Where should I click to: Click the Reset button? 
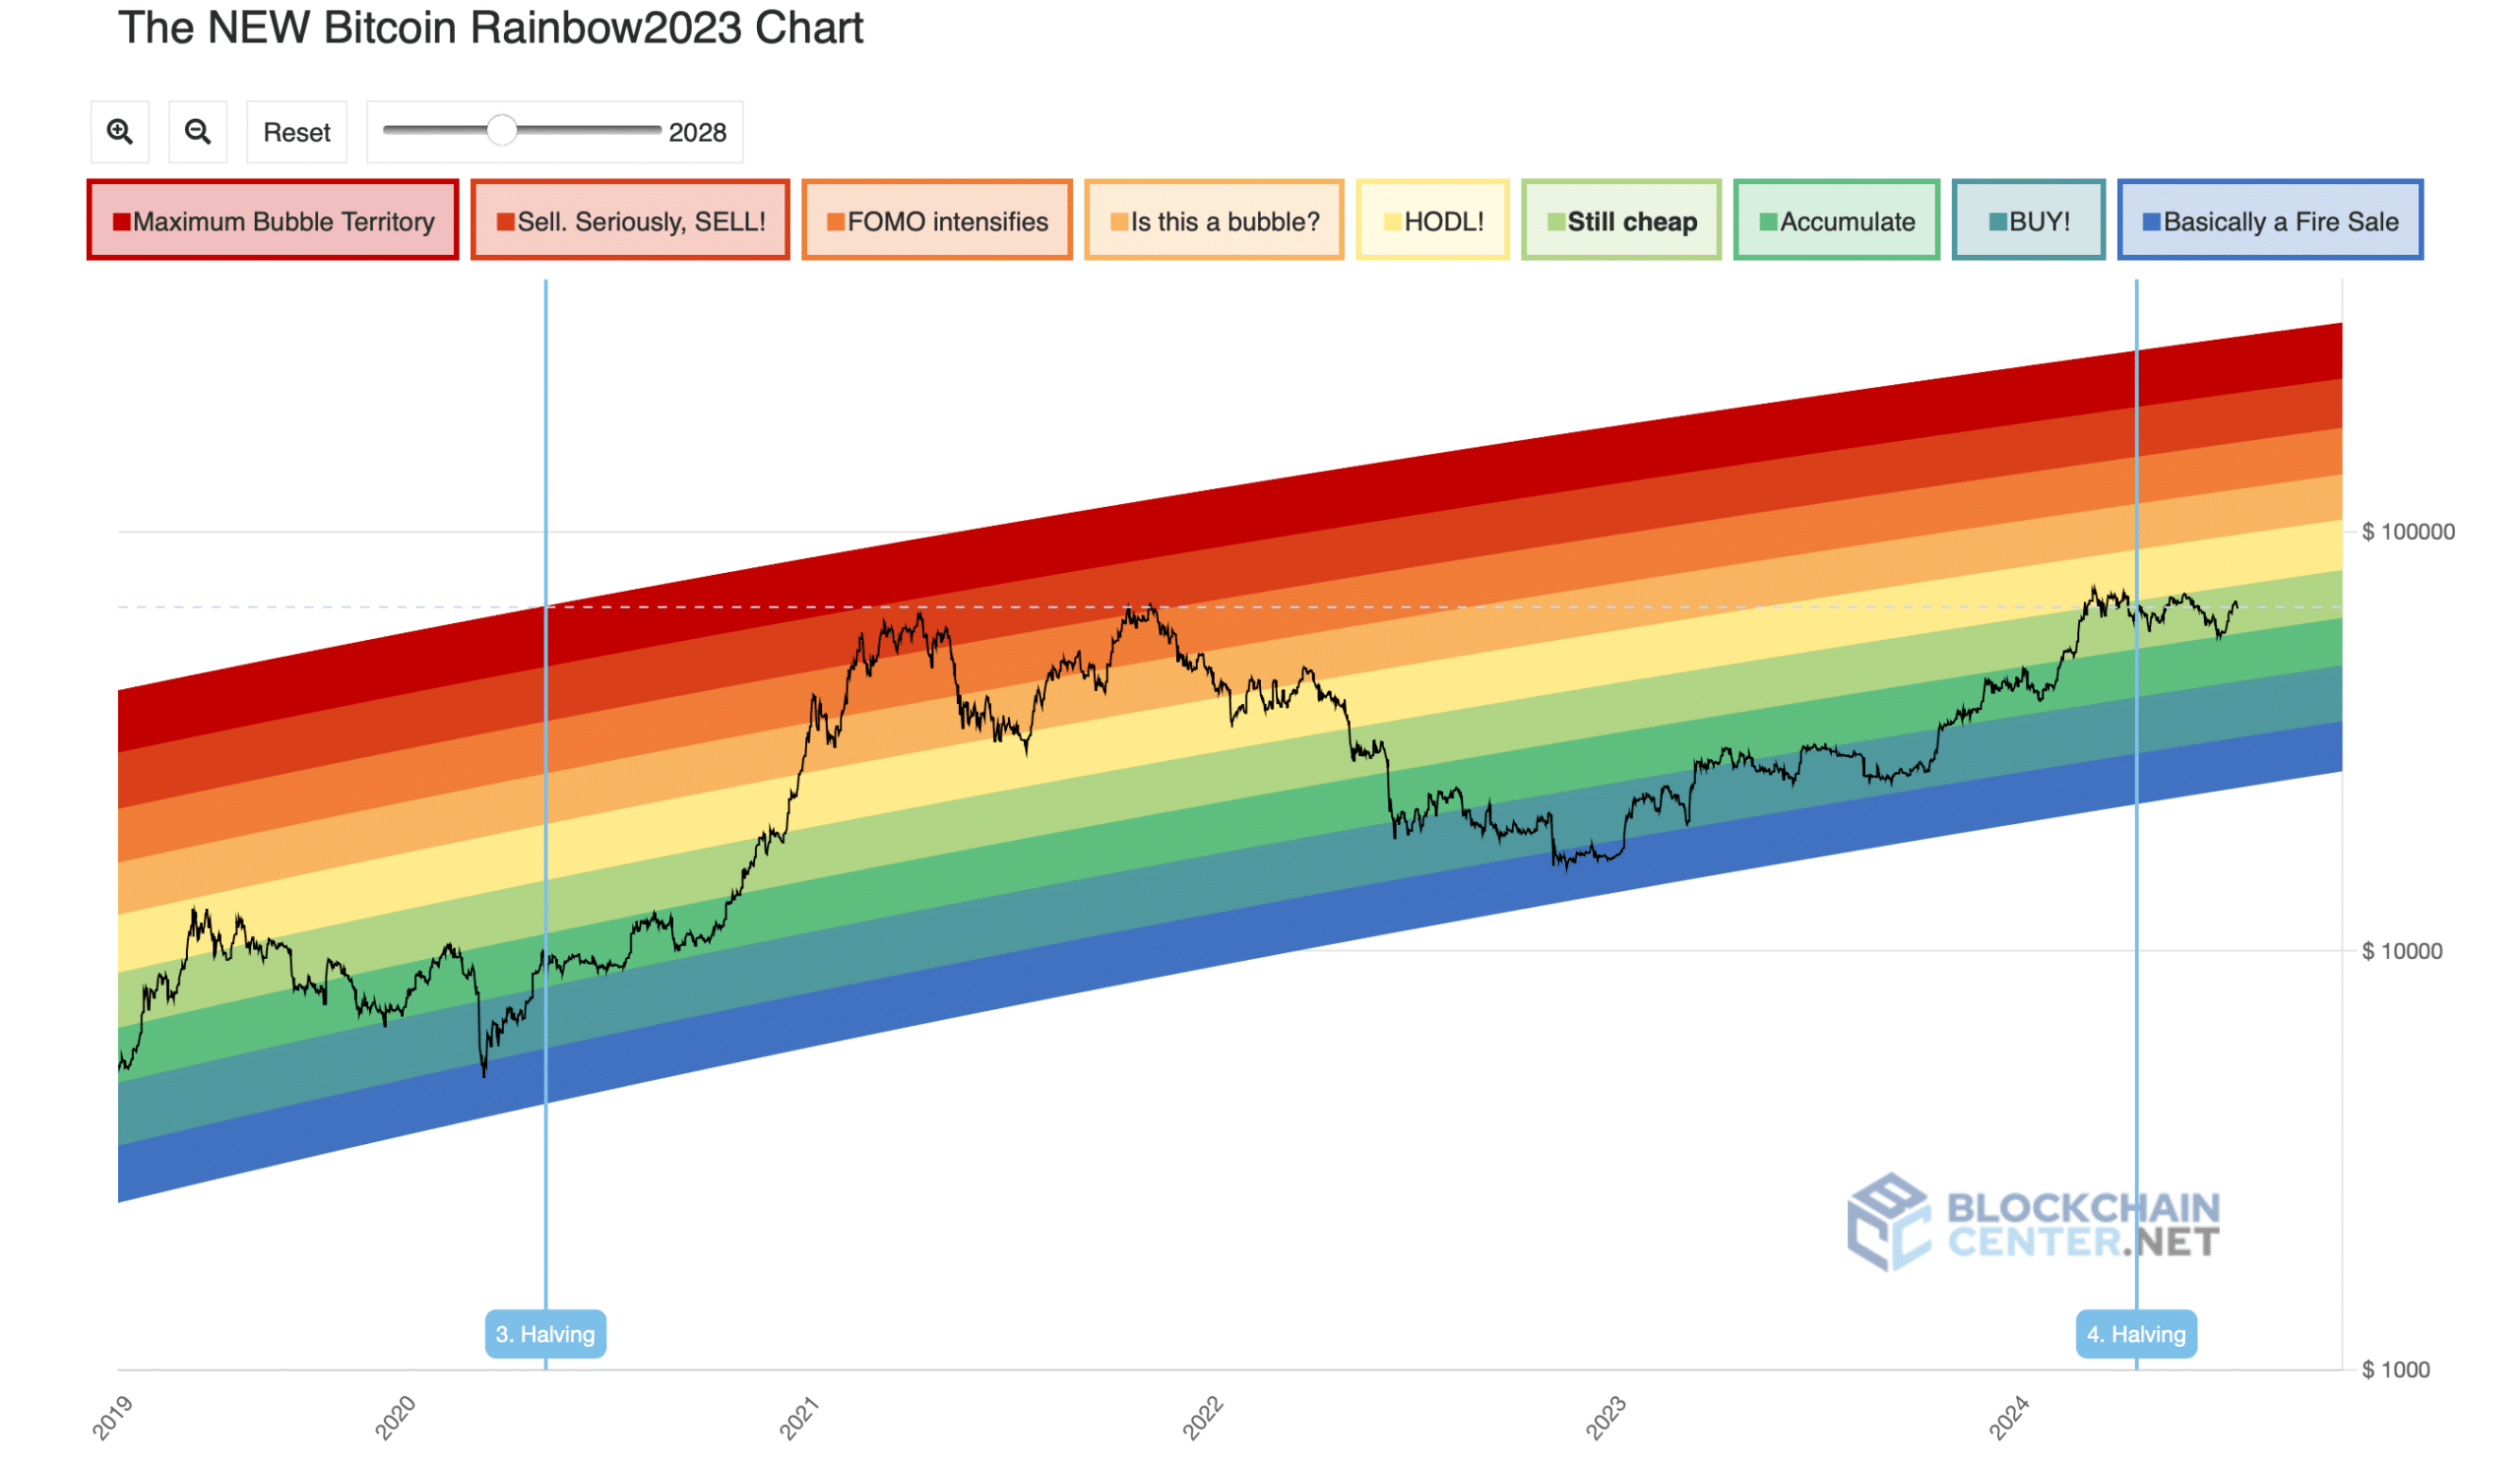(297, 132)
